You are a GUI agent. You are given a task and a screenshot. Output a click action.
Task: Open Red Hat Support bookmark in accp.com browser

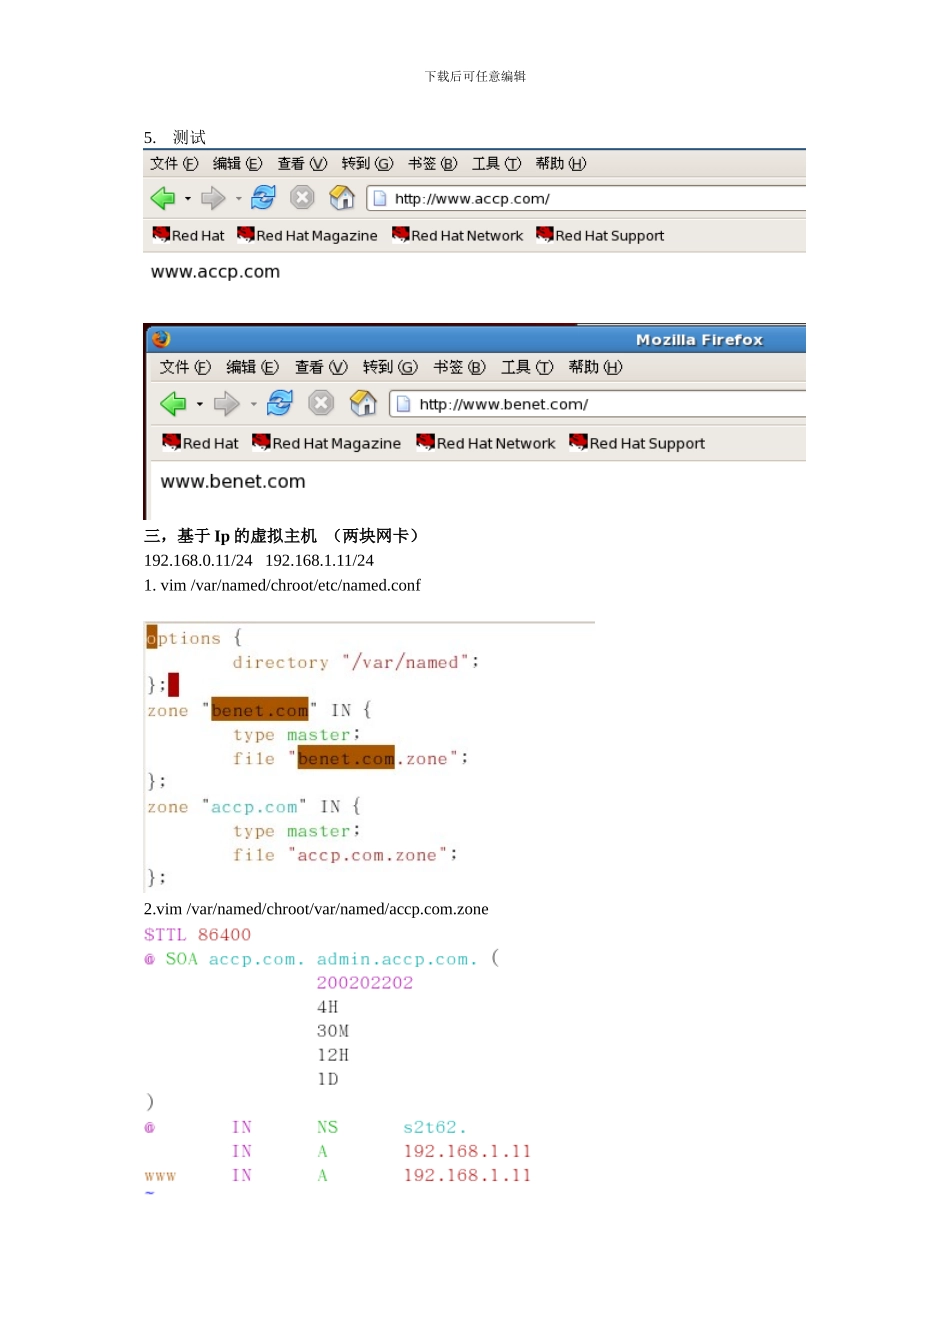click(600, 235)
